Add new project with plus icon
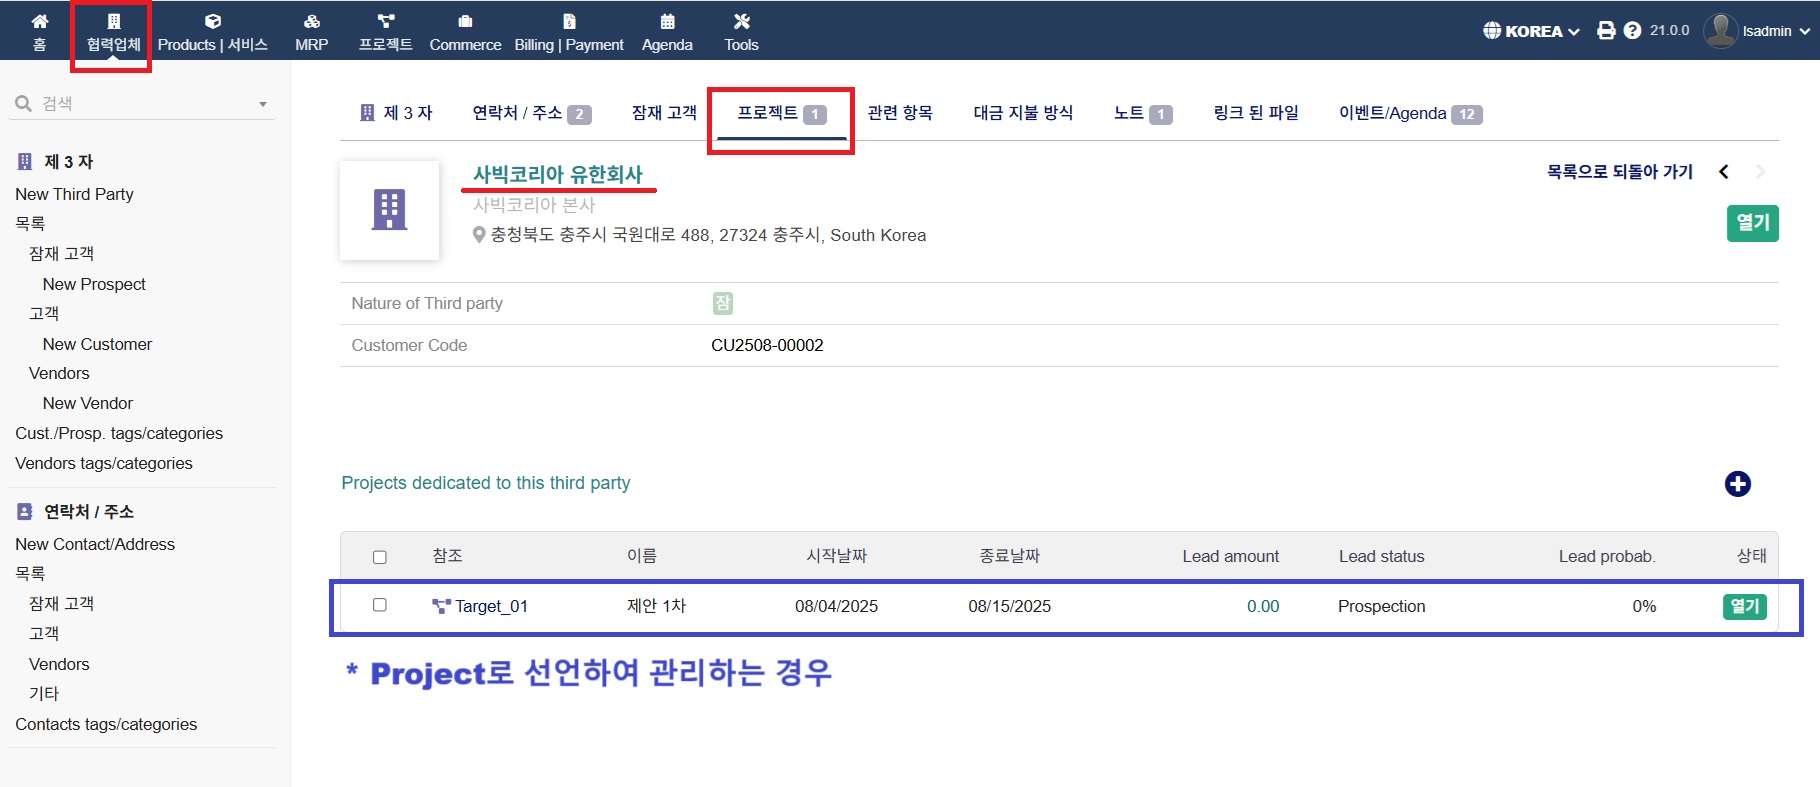The image size is (1820, 787). 1737,484
